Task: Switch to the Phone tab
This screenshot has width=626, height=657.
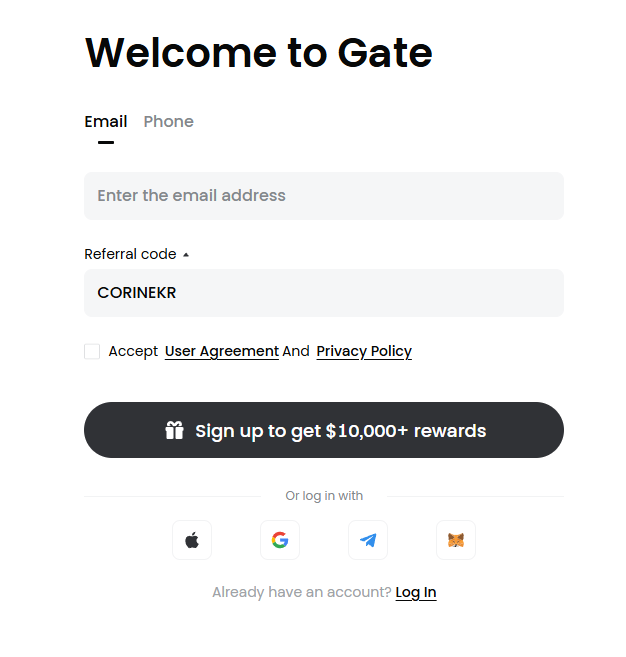Action: click(168, 122)
